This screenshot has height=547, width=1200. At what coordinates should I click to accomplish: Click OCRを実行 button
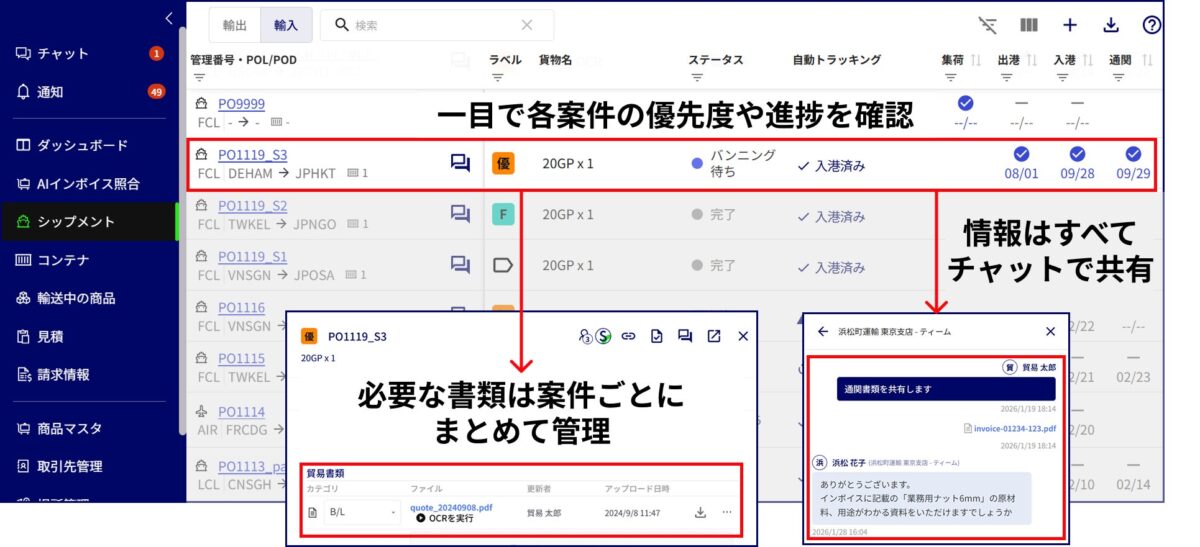coord(447,518)
